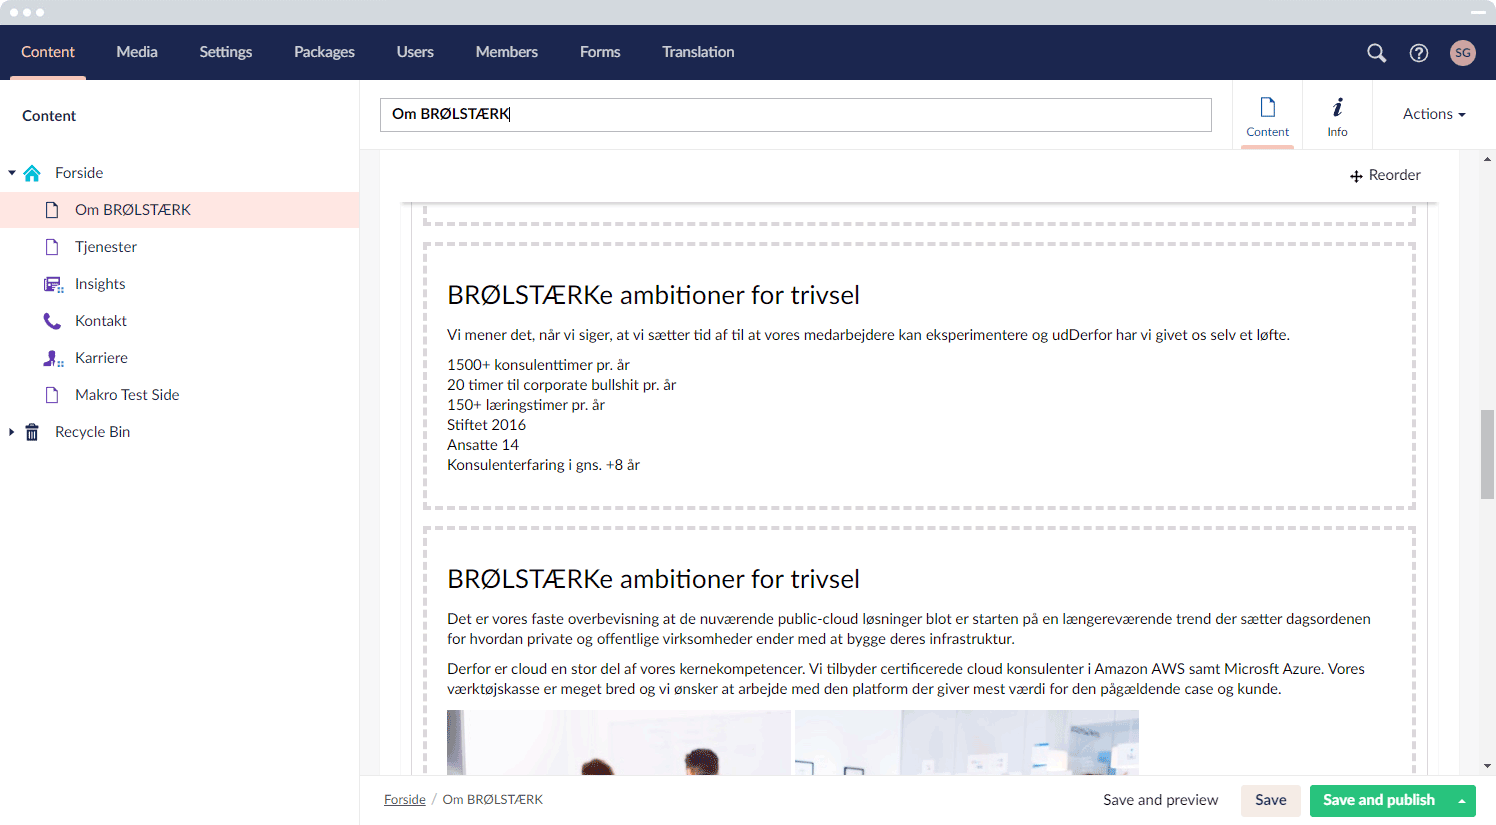Image resolution: width=1496 pixels, height=825 pixels.
Task: Collapse the Forside tree node
Action: [10, 172]
